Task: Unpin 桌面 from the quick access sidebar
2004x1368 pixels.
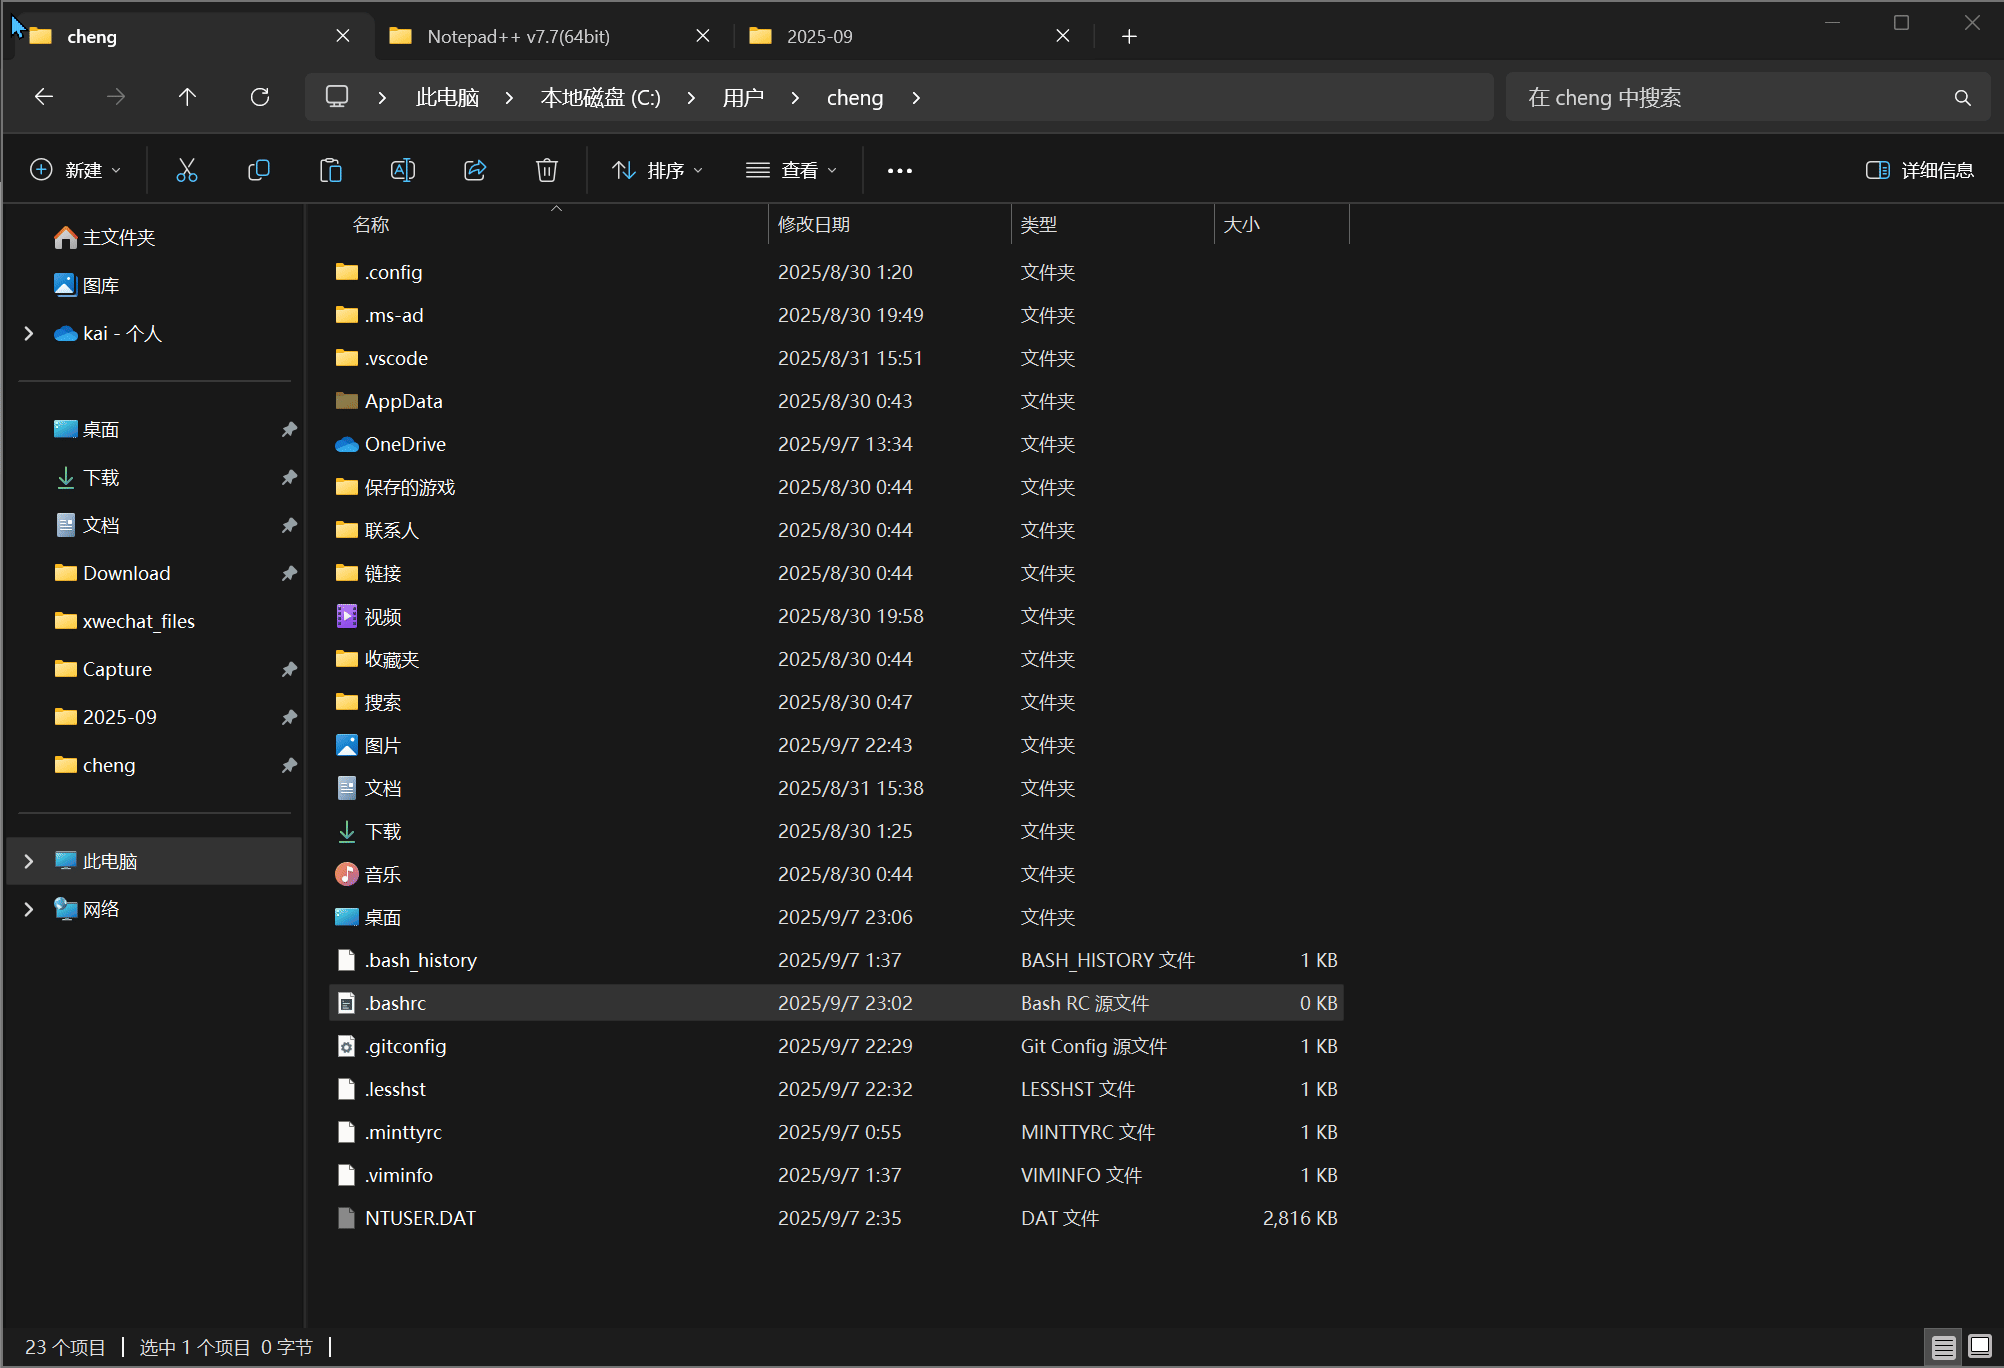Action: point(288,428)
